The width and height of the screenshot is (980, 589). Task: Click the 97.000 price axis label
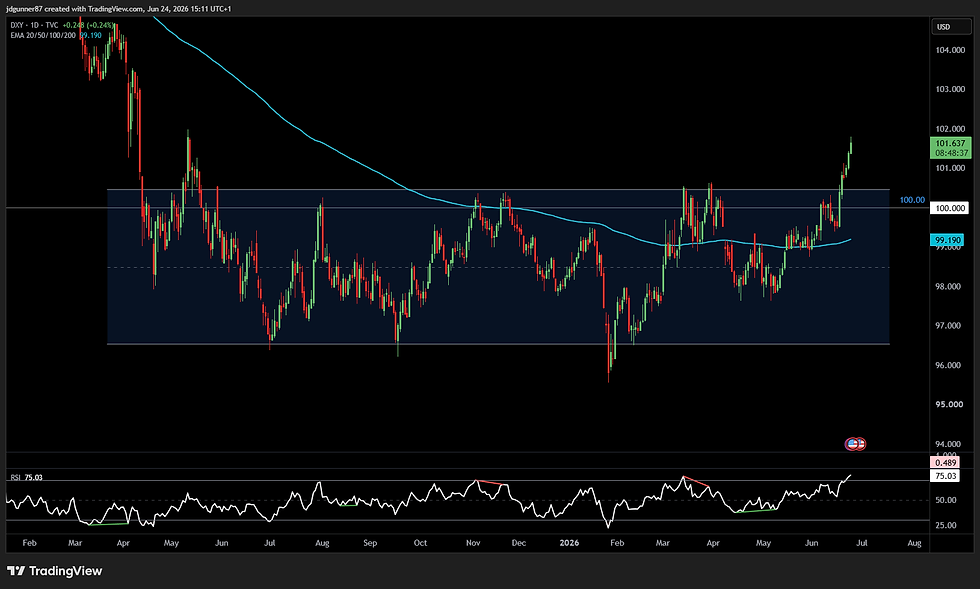pyautogui.click(x=950, y=326)
